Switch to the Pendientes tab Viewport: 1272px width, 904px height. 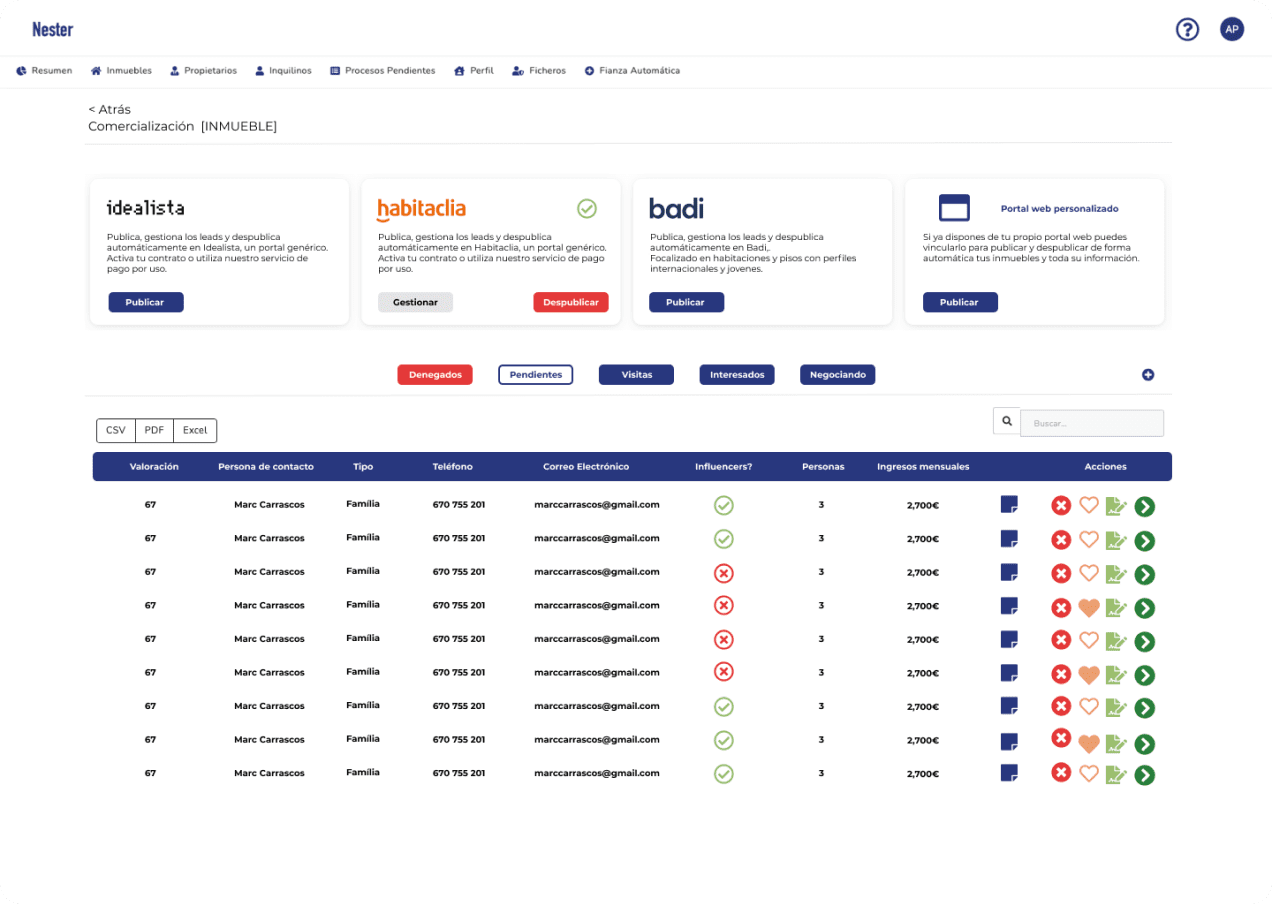pos(536,375)
